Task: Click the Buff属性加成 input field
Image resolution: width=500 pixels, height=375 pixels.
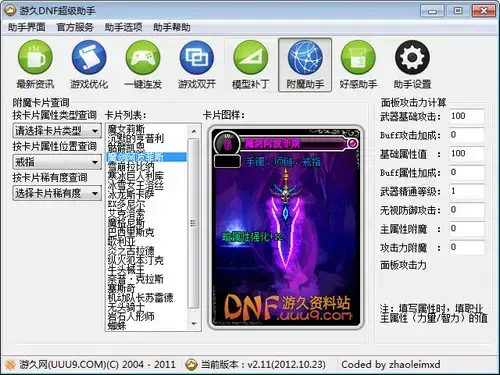Action: point(466,172)
